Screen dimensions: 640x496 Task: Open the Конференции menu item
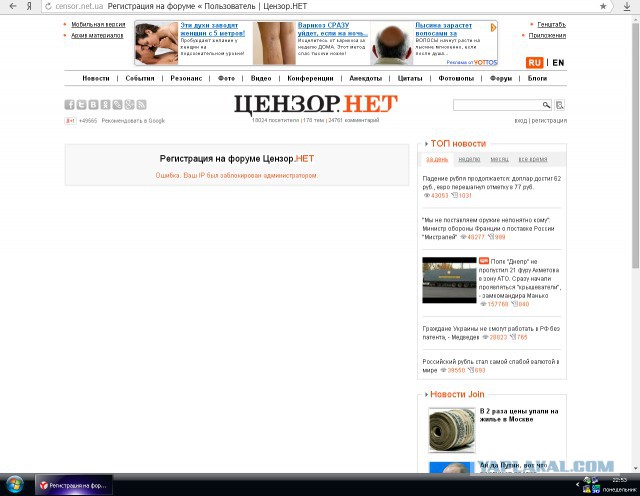310,78
